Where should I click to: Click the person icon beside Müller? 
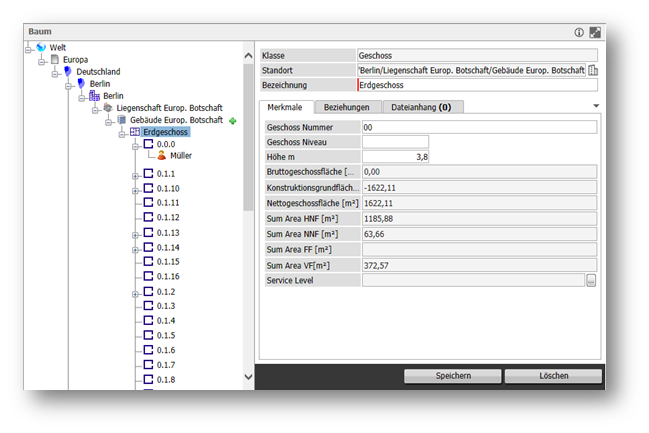162,155
